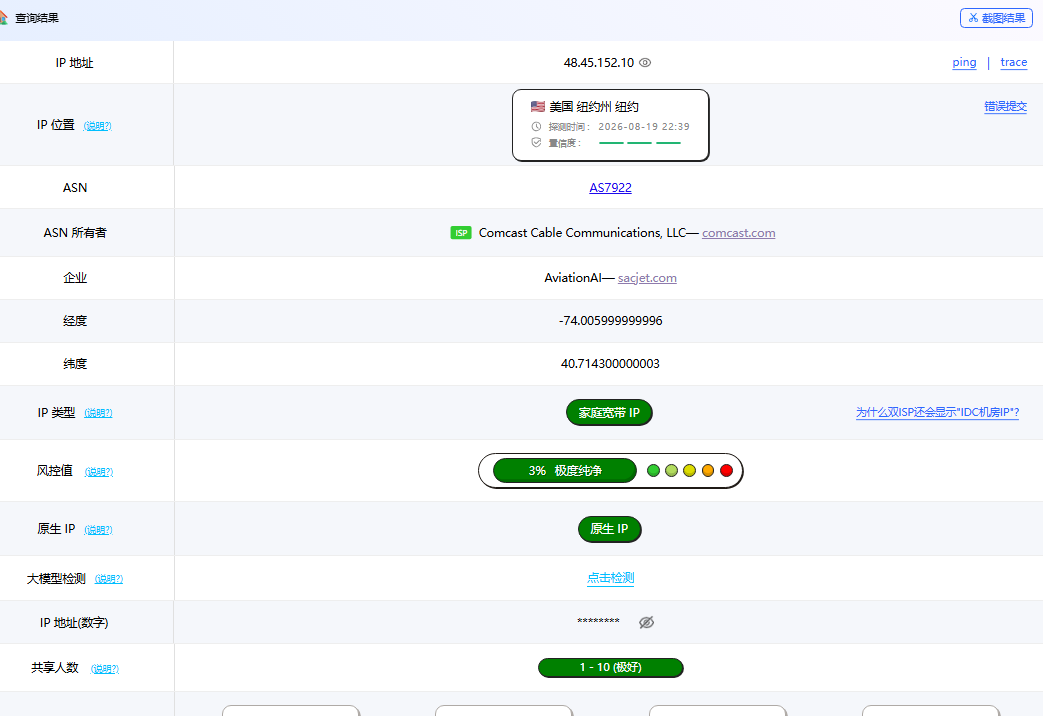Click the US flag icon in location box

pyautogui.click(x=537, y=106)
